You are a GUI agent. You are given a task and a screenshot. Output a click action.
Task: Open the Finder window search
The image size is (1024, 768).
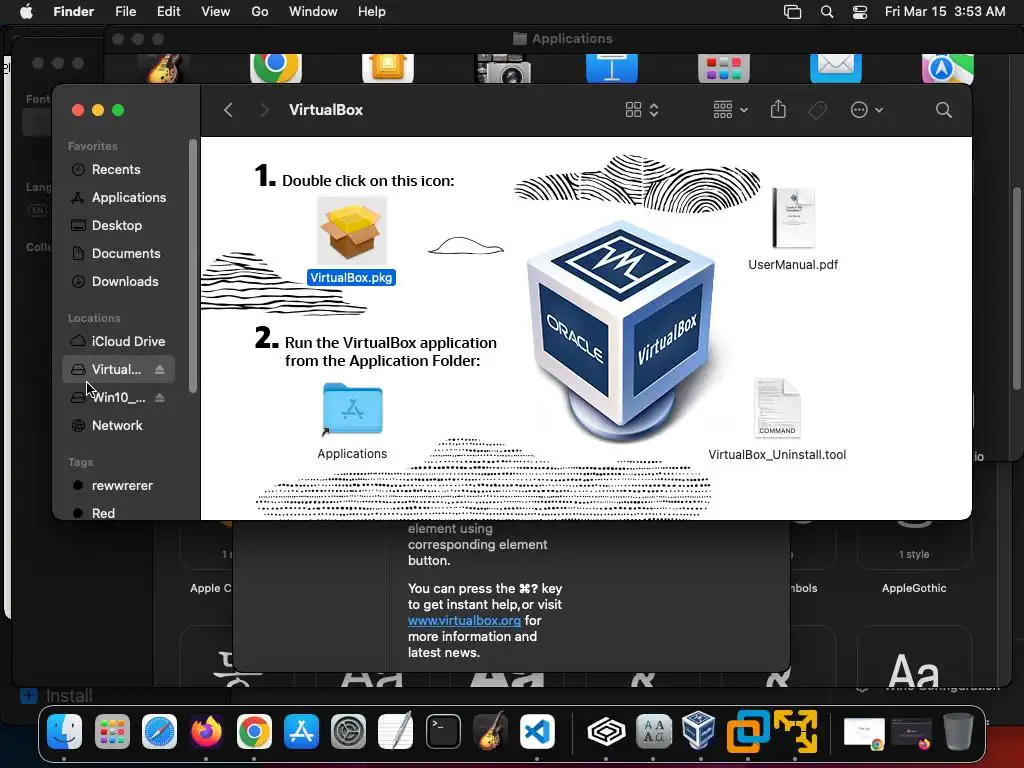click(943, 110)
